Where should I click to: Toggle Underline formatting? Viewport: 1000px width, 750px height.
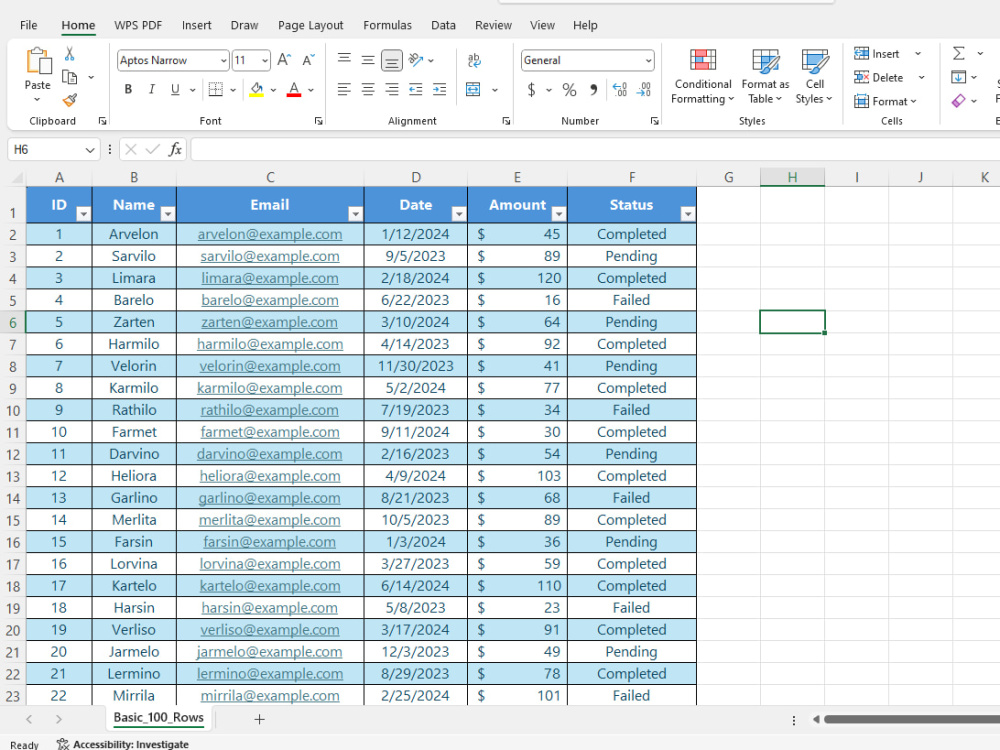tap(175, 89)
